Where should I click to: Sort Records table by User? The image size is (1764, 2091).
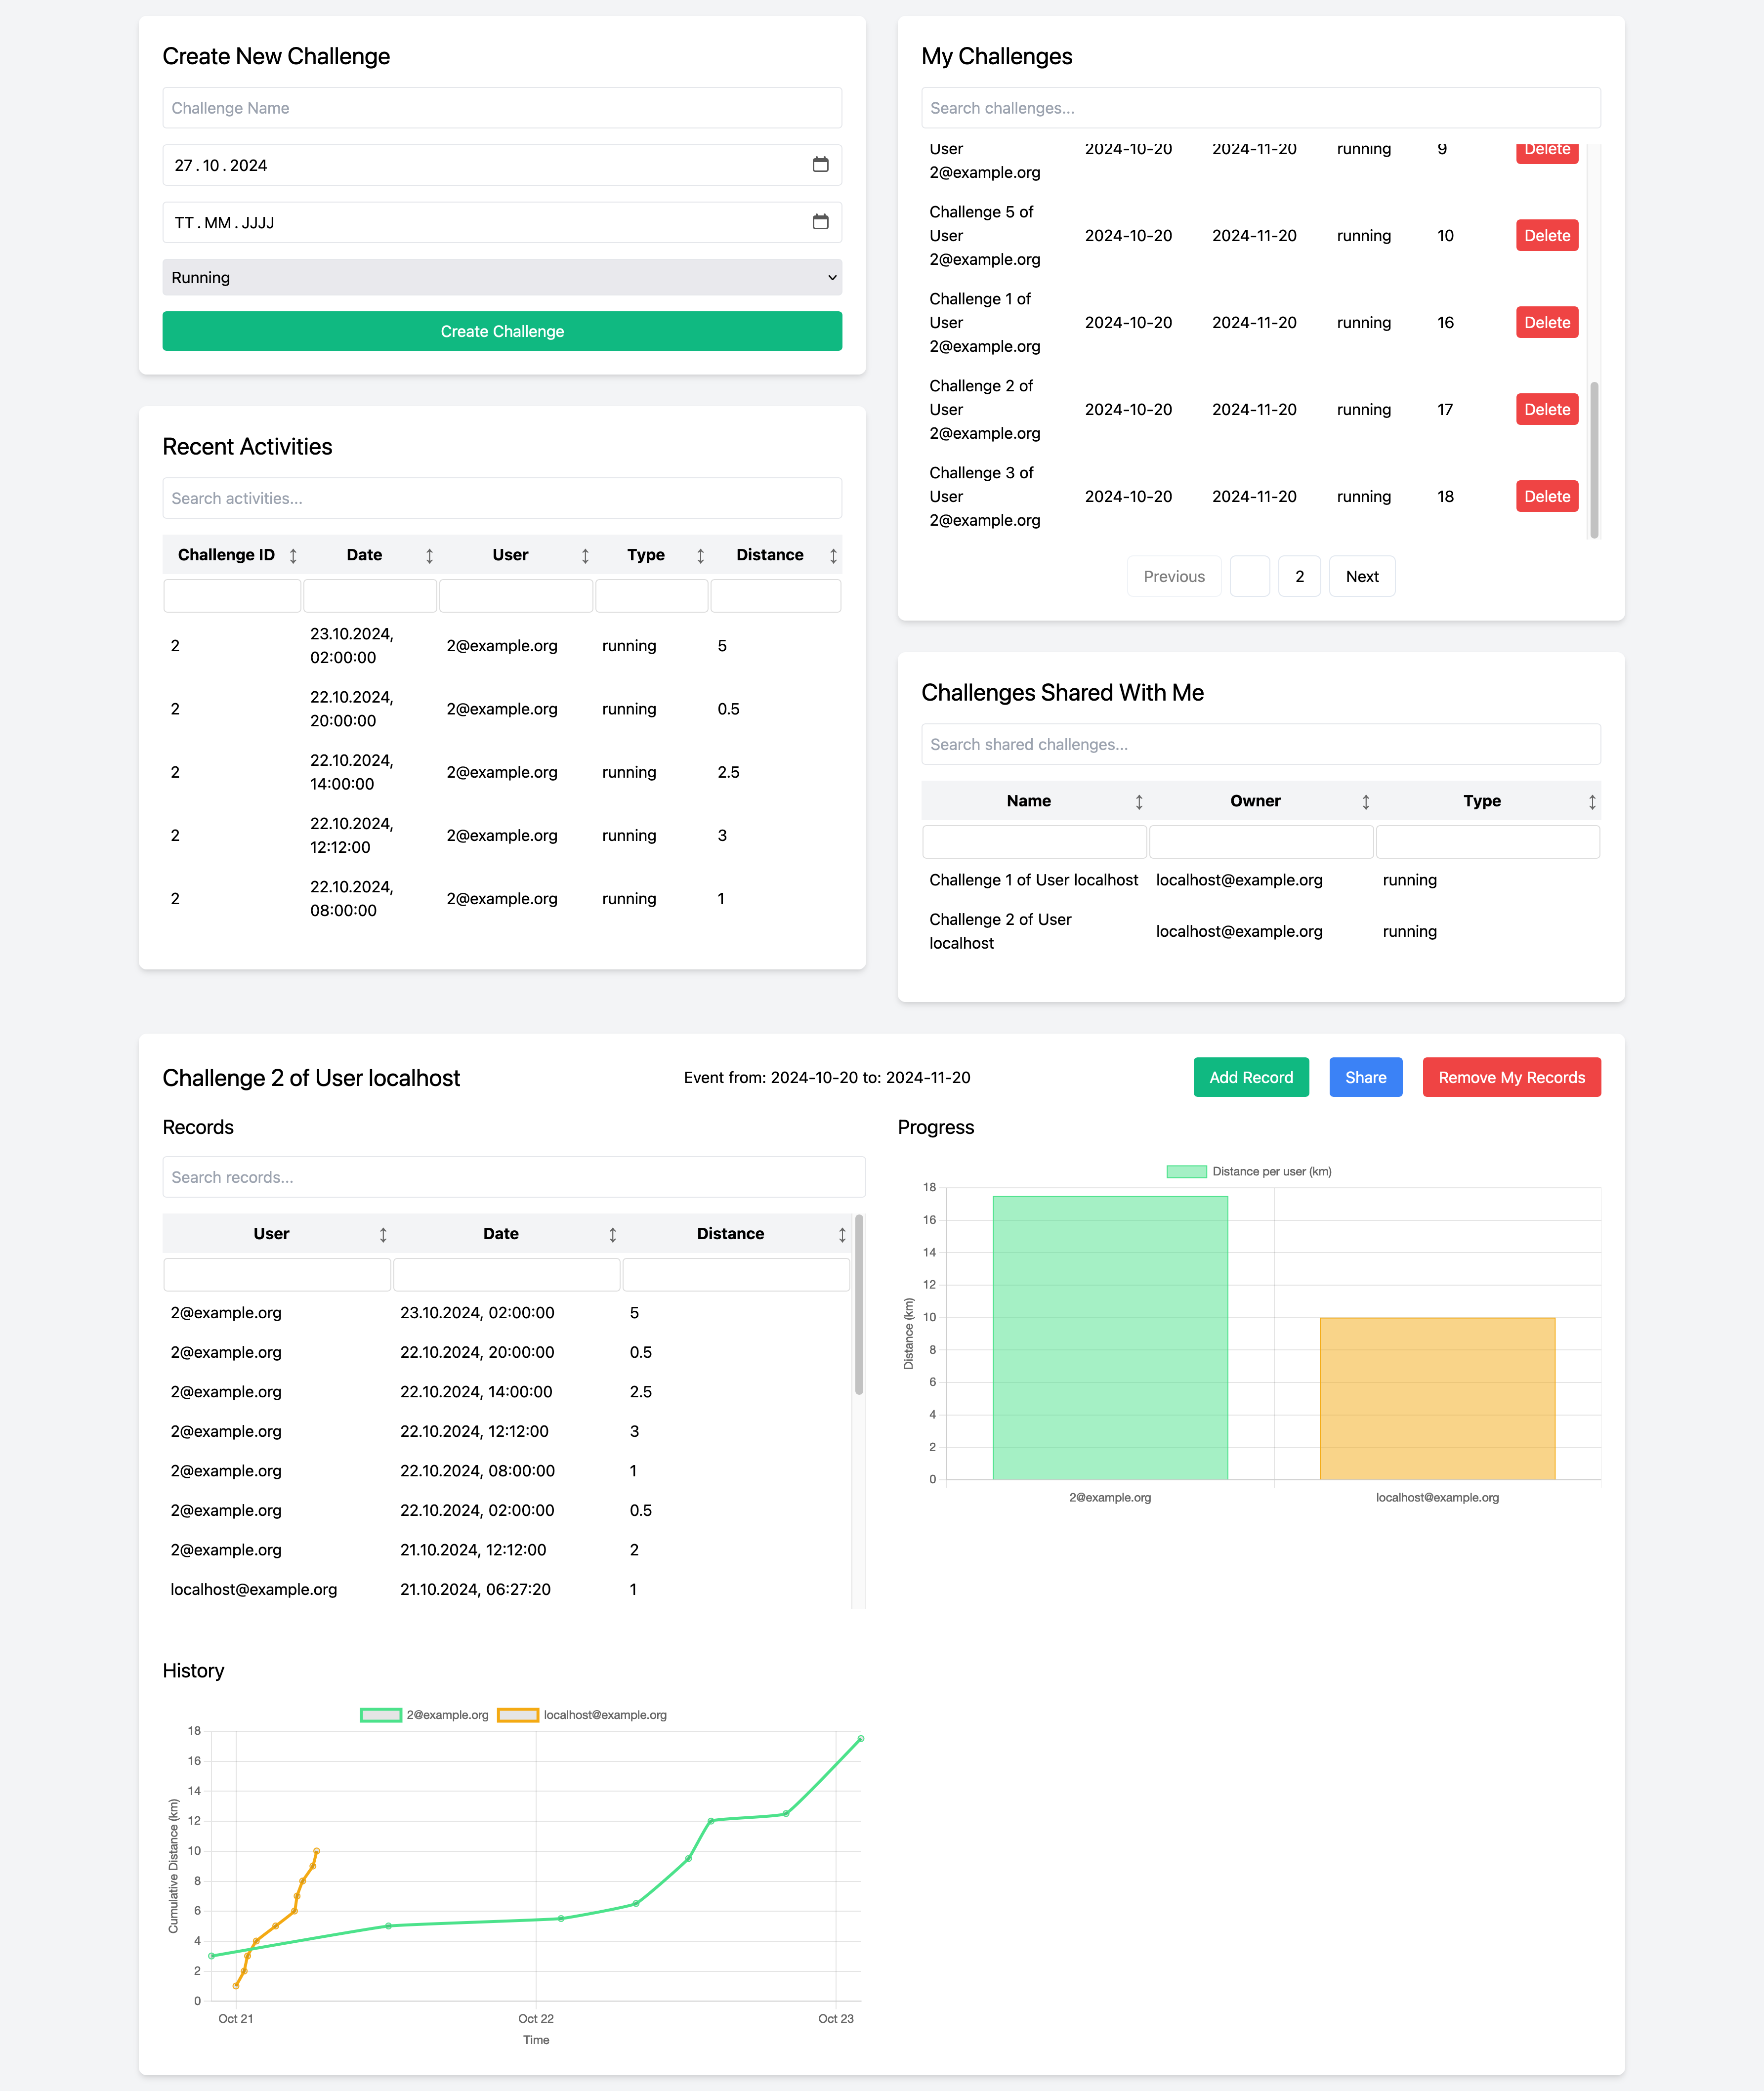[x=383, y=1235]
